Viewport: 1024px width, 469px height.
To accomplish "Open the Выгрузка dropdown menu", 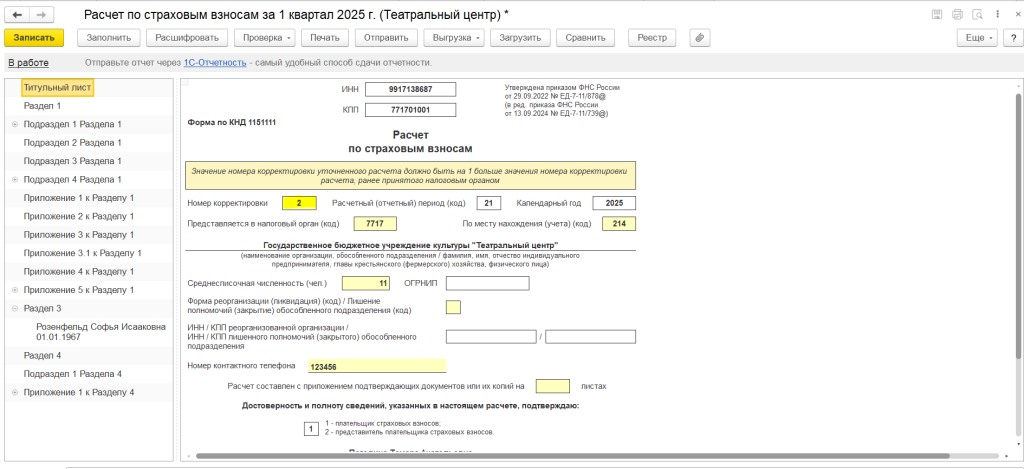I will point(453,38).
